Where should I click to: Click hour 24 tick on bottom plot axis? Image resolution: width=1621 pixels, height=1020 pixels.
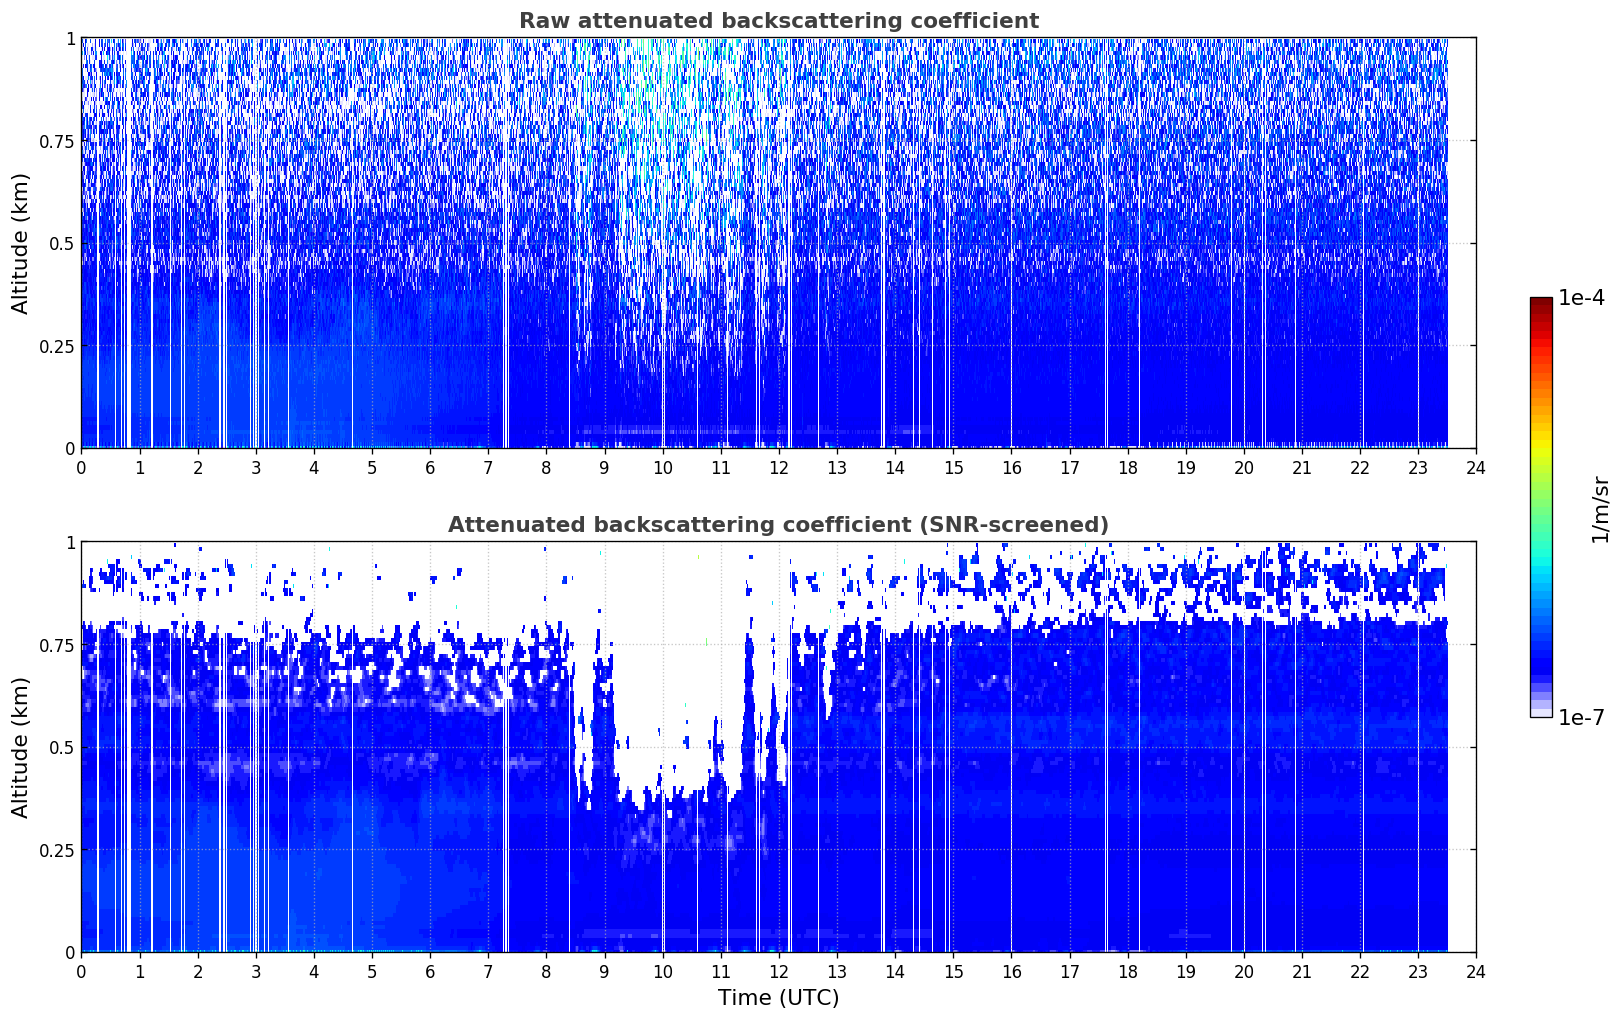1476,972
